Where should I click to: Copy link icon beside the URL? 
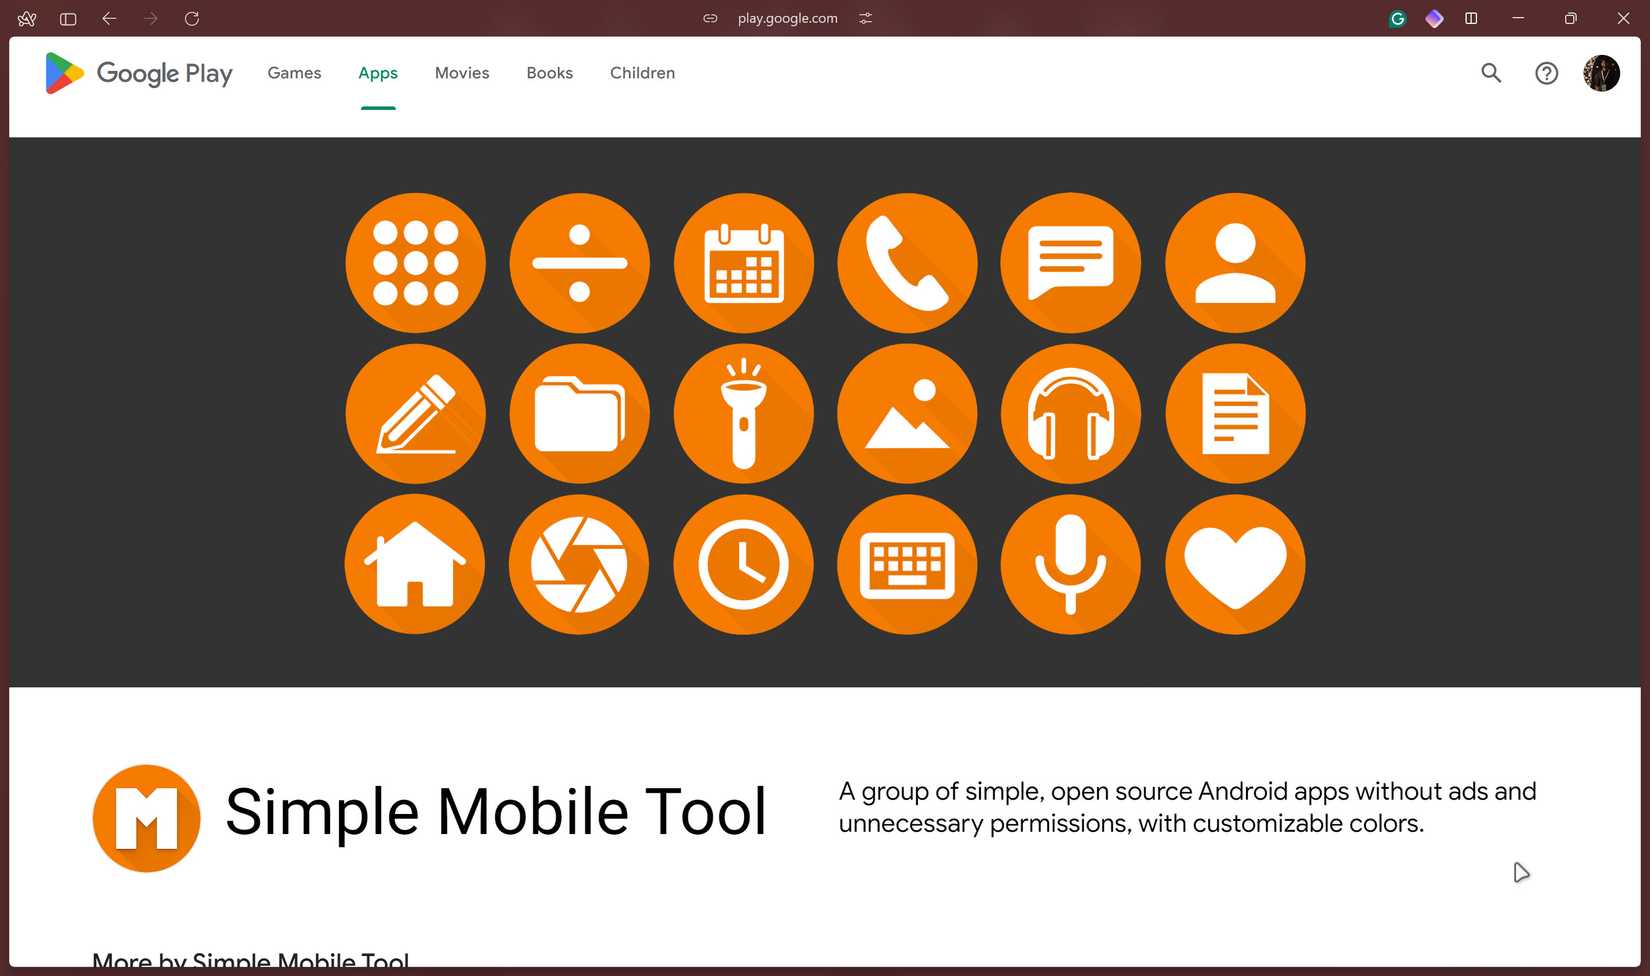tap(710, 18)
